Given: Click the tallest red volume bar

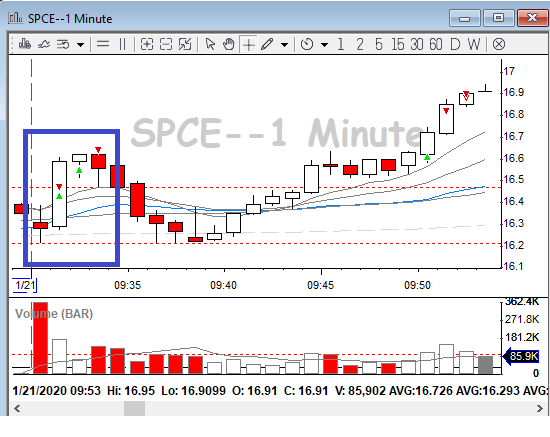Looking at the screenshot, I should pos(40,338).
